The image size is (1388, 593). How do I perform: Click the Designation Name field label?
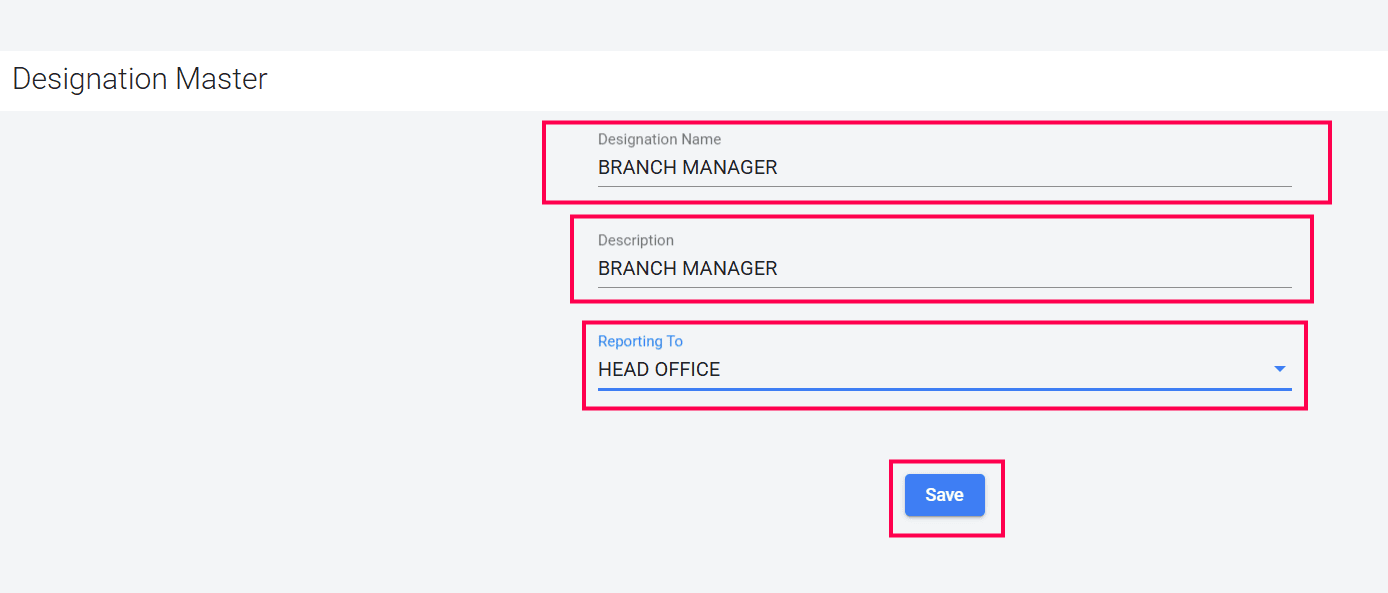659,140
